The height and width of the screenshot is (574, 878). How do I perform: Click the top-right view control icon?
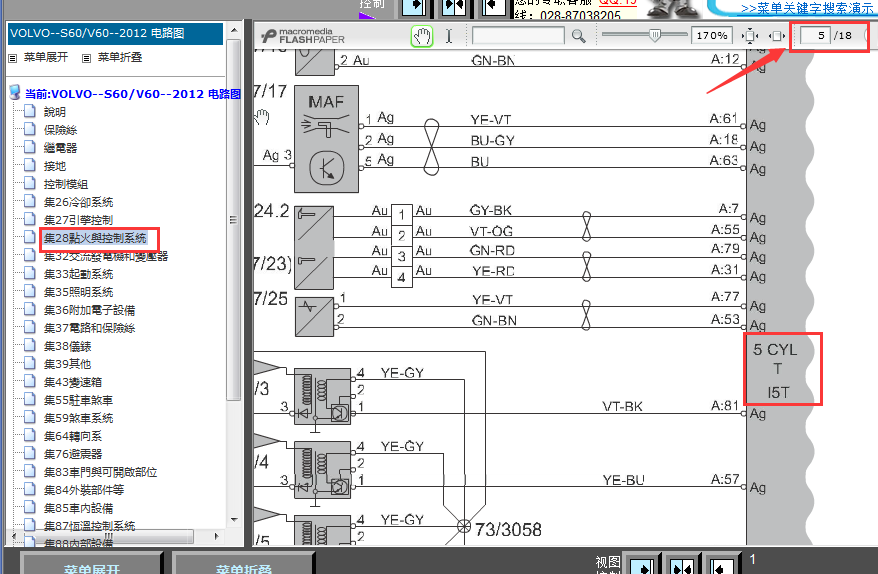coord(493,7)
